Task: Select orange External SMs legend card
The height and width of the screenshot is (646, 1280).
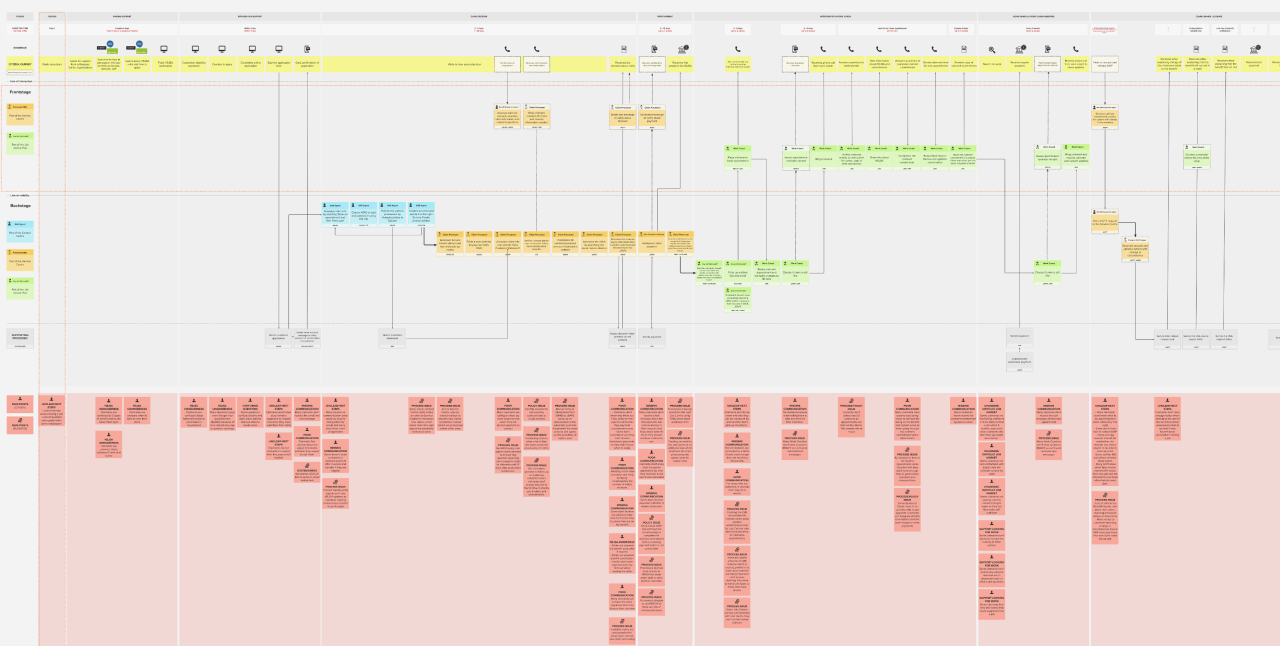Action: (x=20, y=113)
